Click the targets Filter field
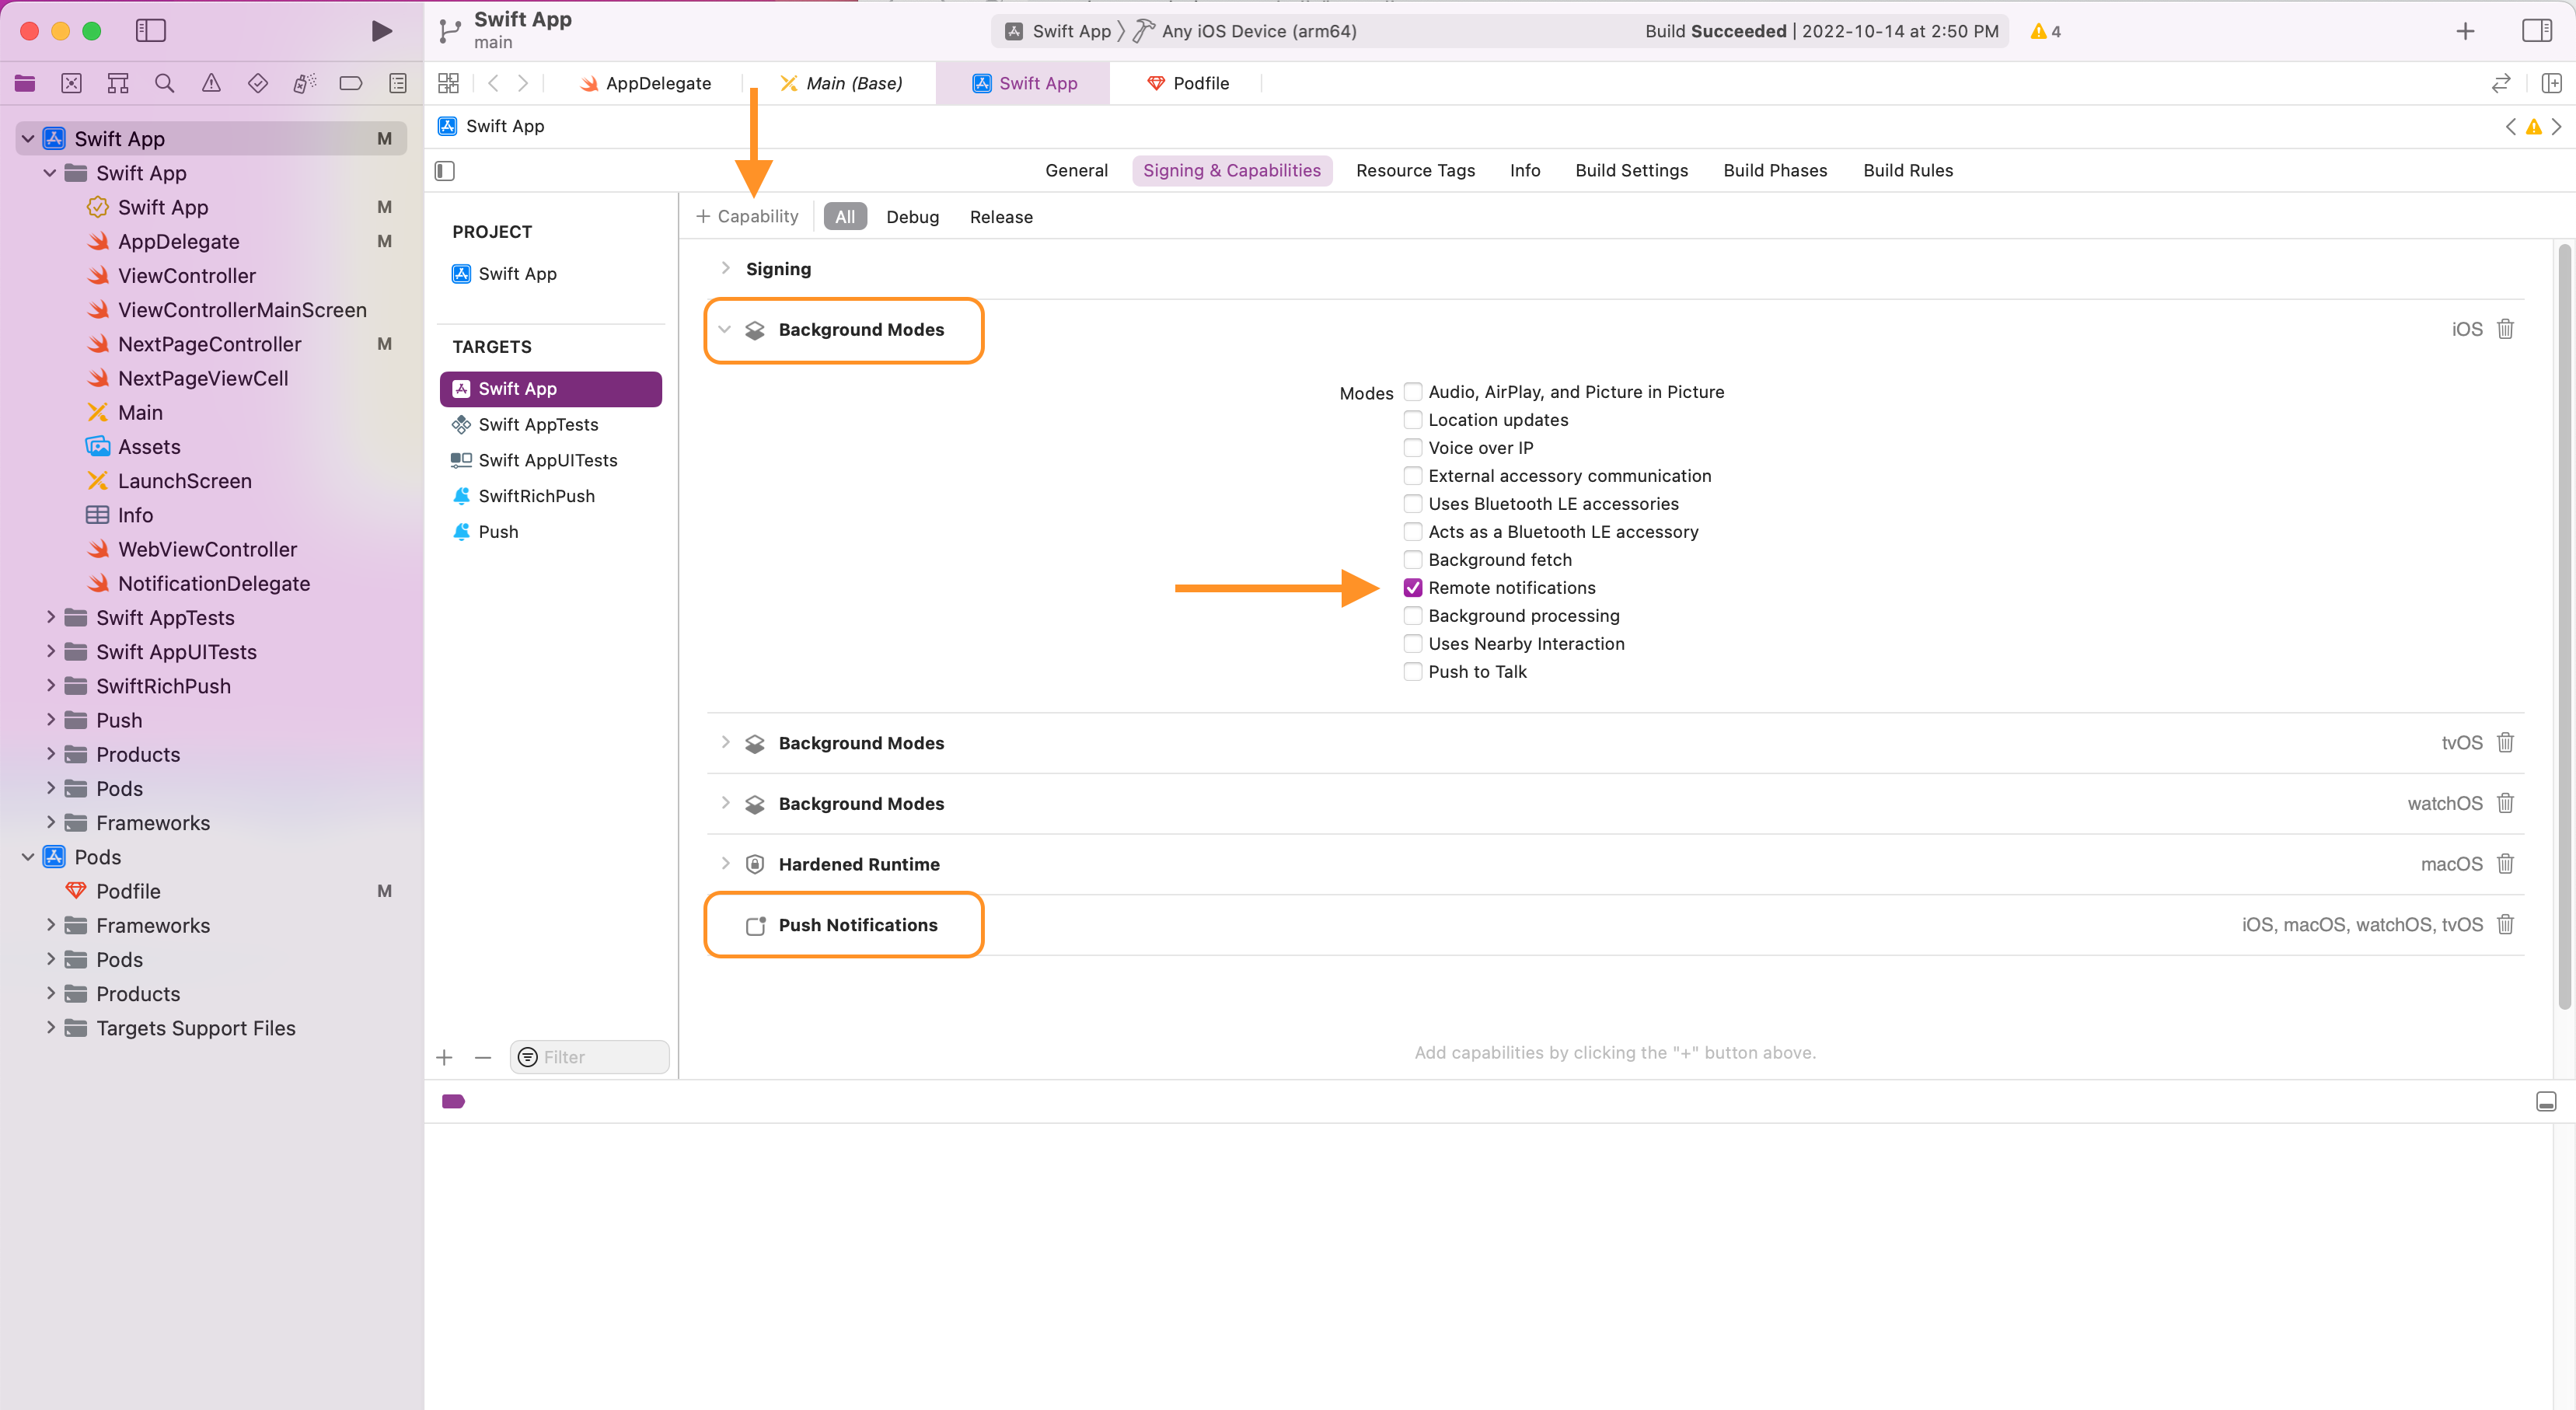The height and width of the screenshot is (1410, 2576). tap(590, 1057)
